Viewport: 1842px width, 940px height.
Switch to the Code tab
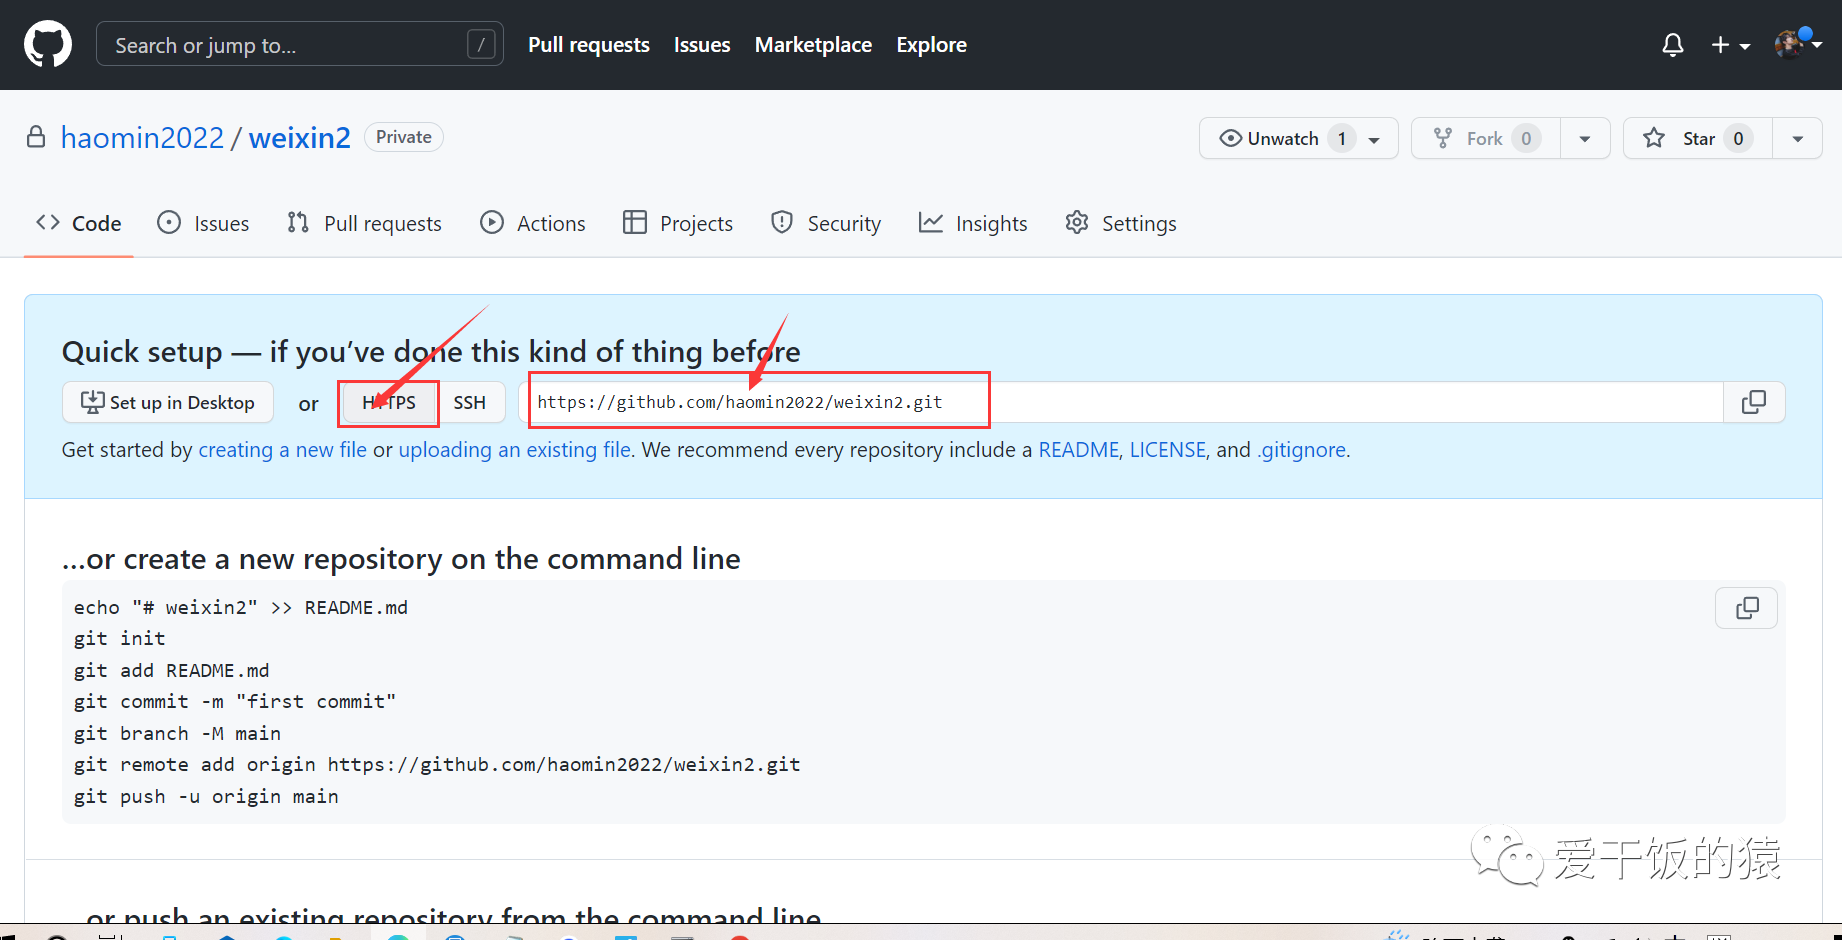click(x=79, y=223)
